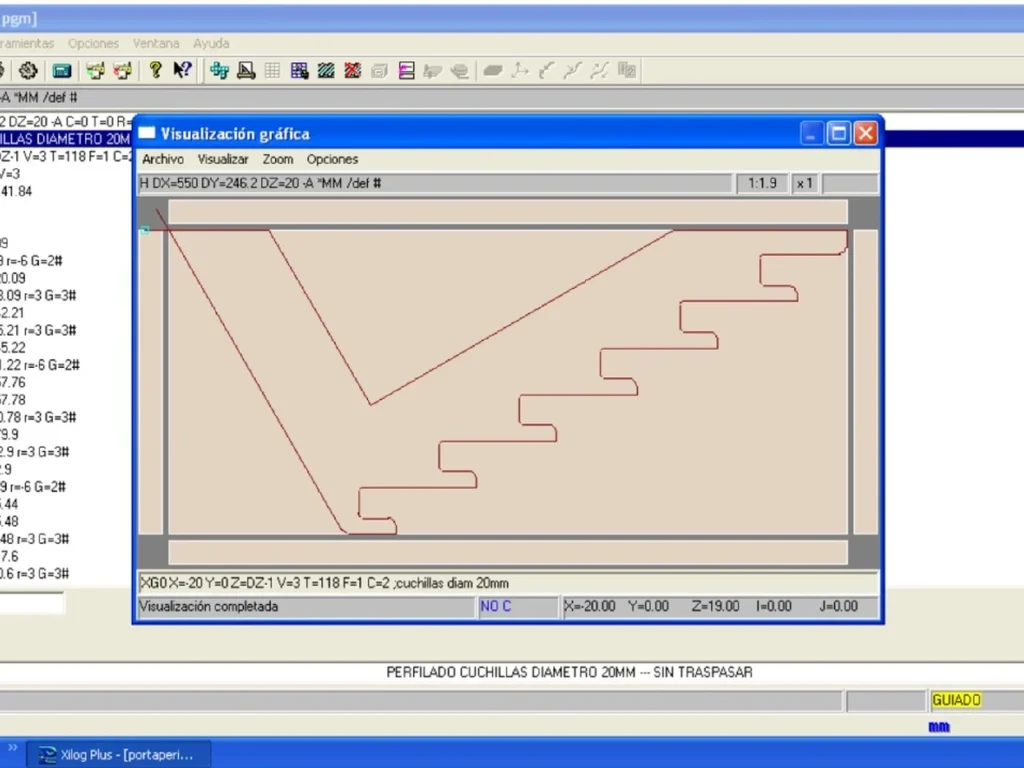
Task: Close the Visualización gráfica window
Action: coord(866,134)
